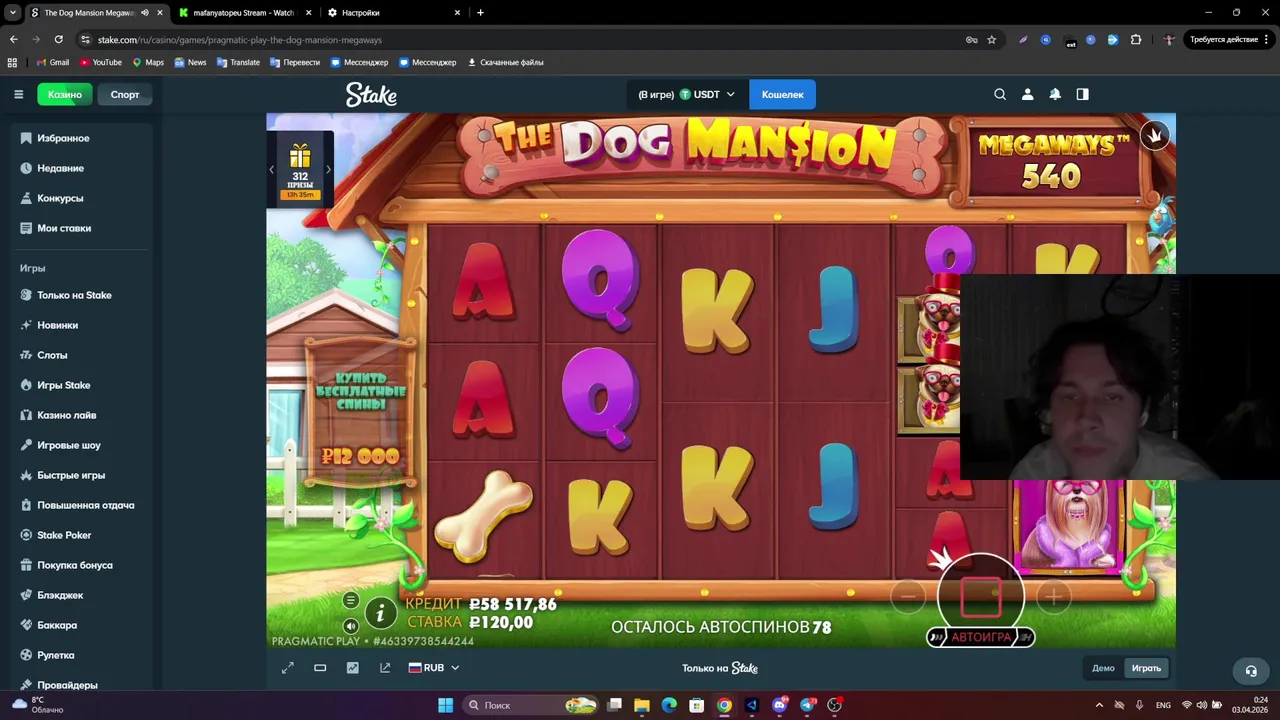1280x720 pixels.
Task: Open the 312 prizes gift box
Action: (300, 169)
